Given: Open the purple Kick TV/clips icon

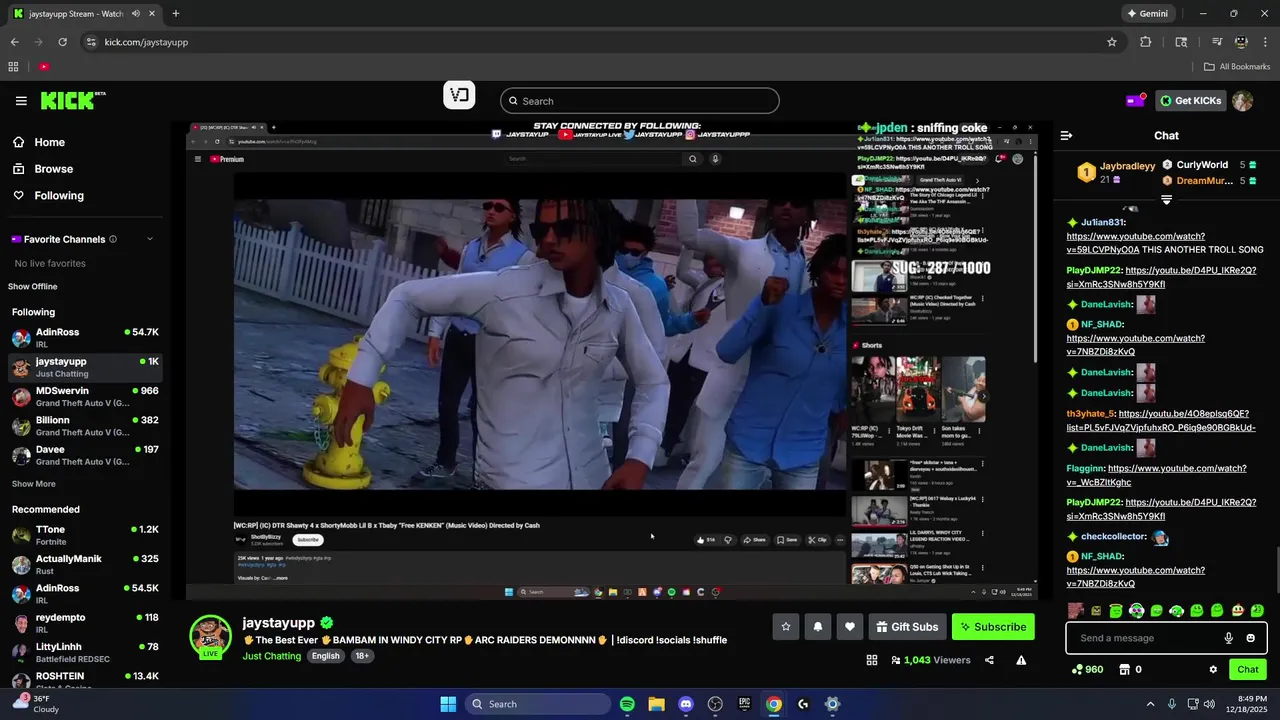Looking at the screenshot, I should 1135,101.
